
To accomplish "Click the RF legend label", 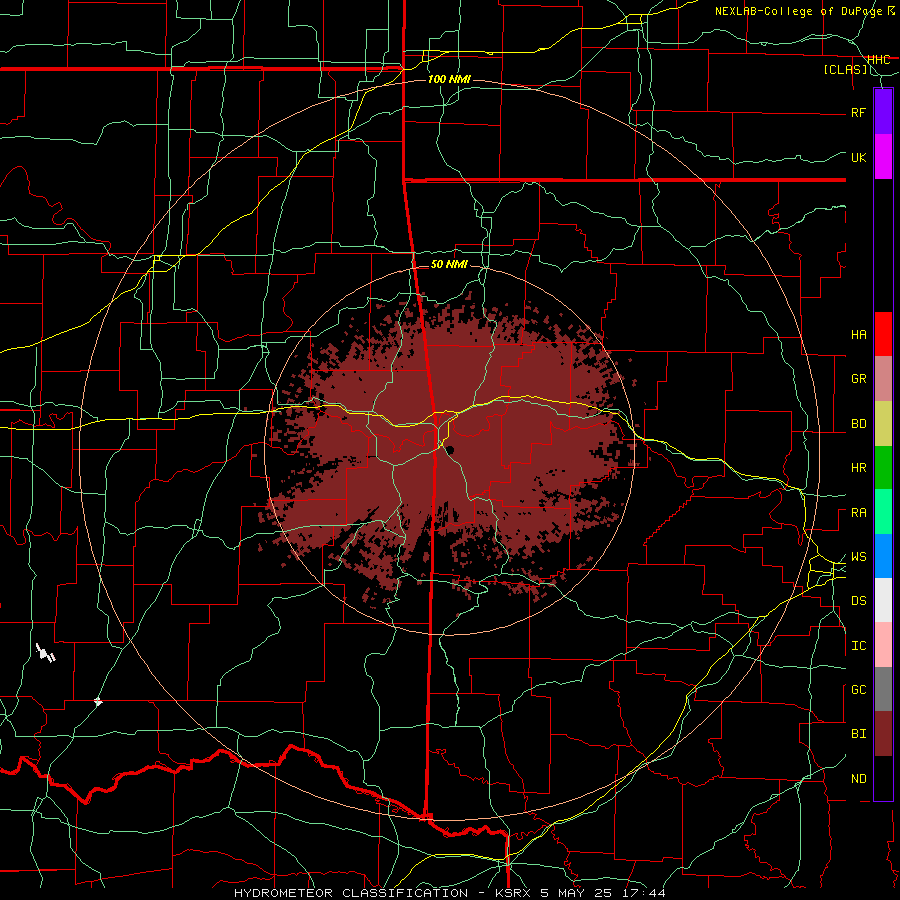I will click(x=859, y=112).
